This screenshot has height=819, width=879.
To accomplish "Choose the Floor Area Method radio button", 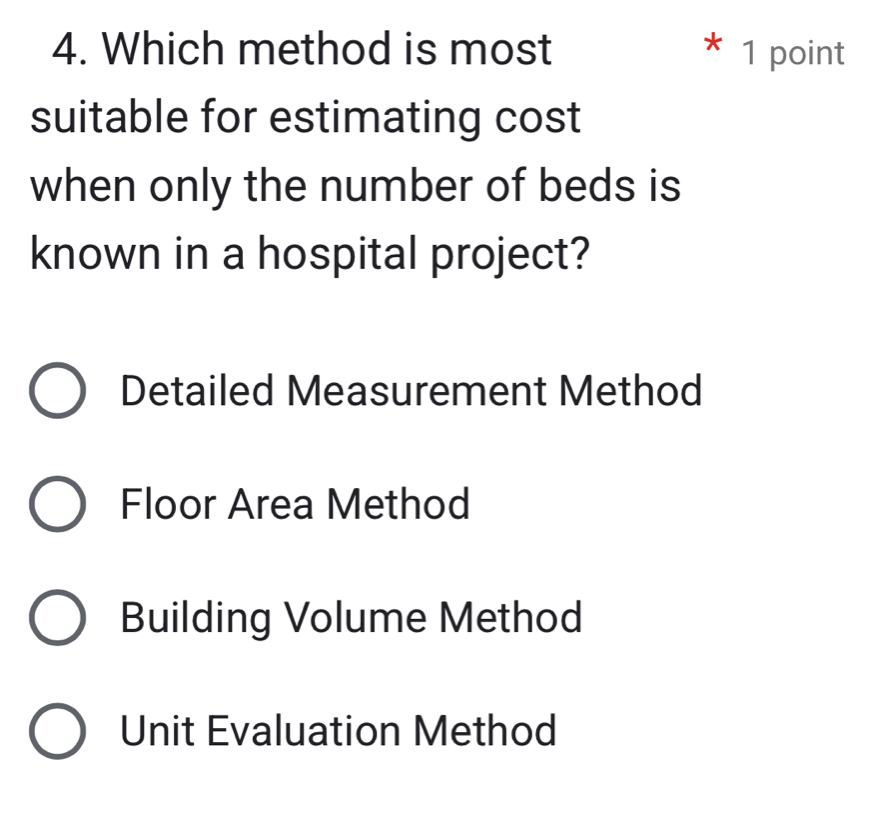I will tap(57, 504).
